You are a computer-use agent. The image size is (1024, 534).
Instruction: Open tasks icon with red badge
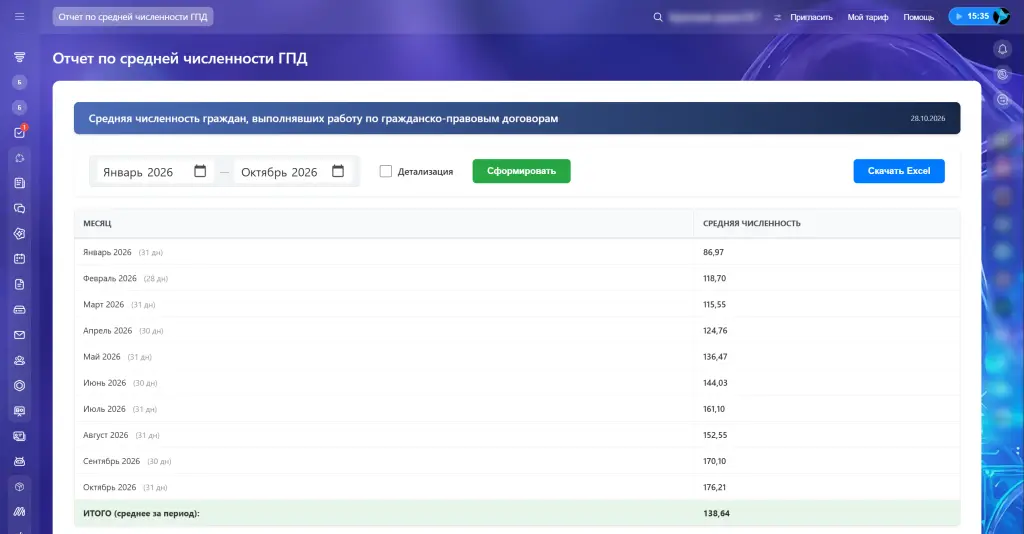[x=20, y=133]
